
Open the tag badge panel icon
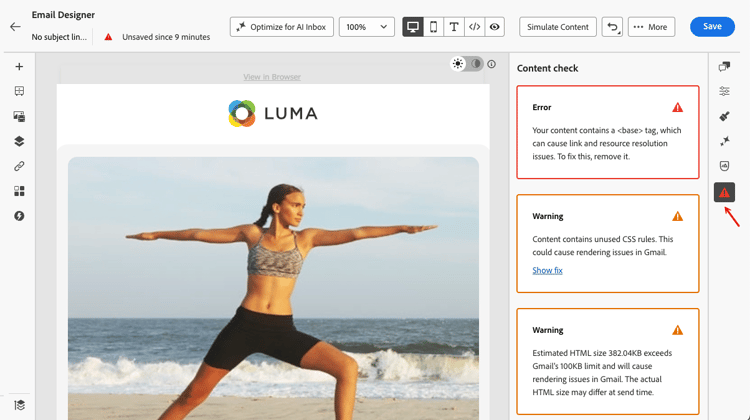tap(724, 166)
